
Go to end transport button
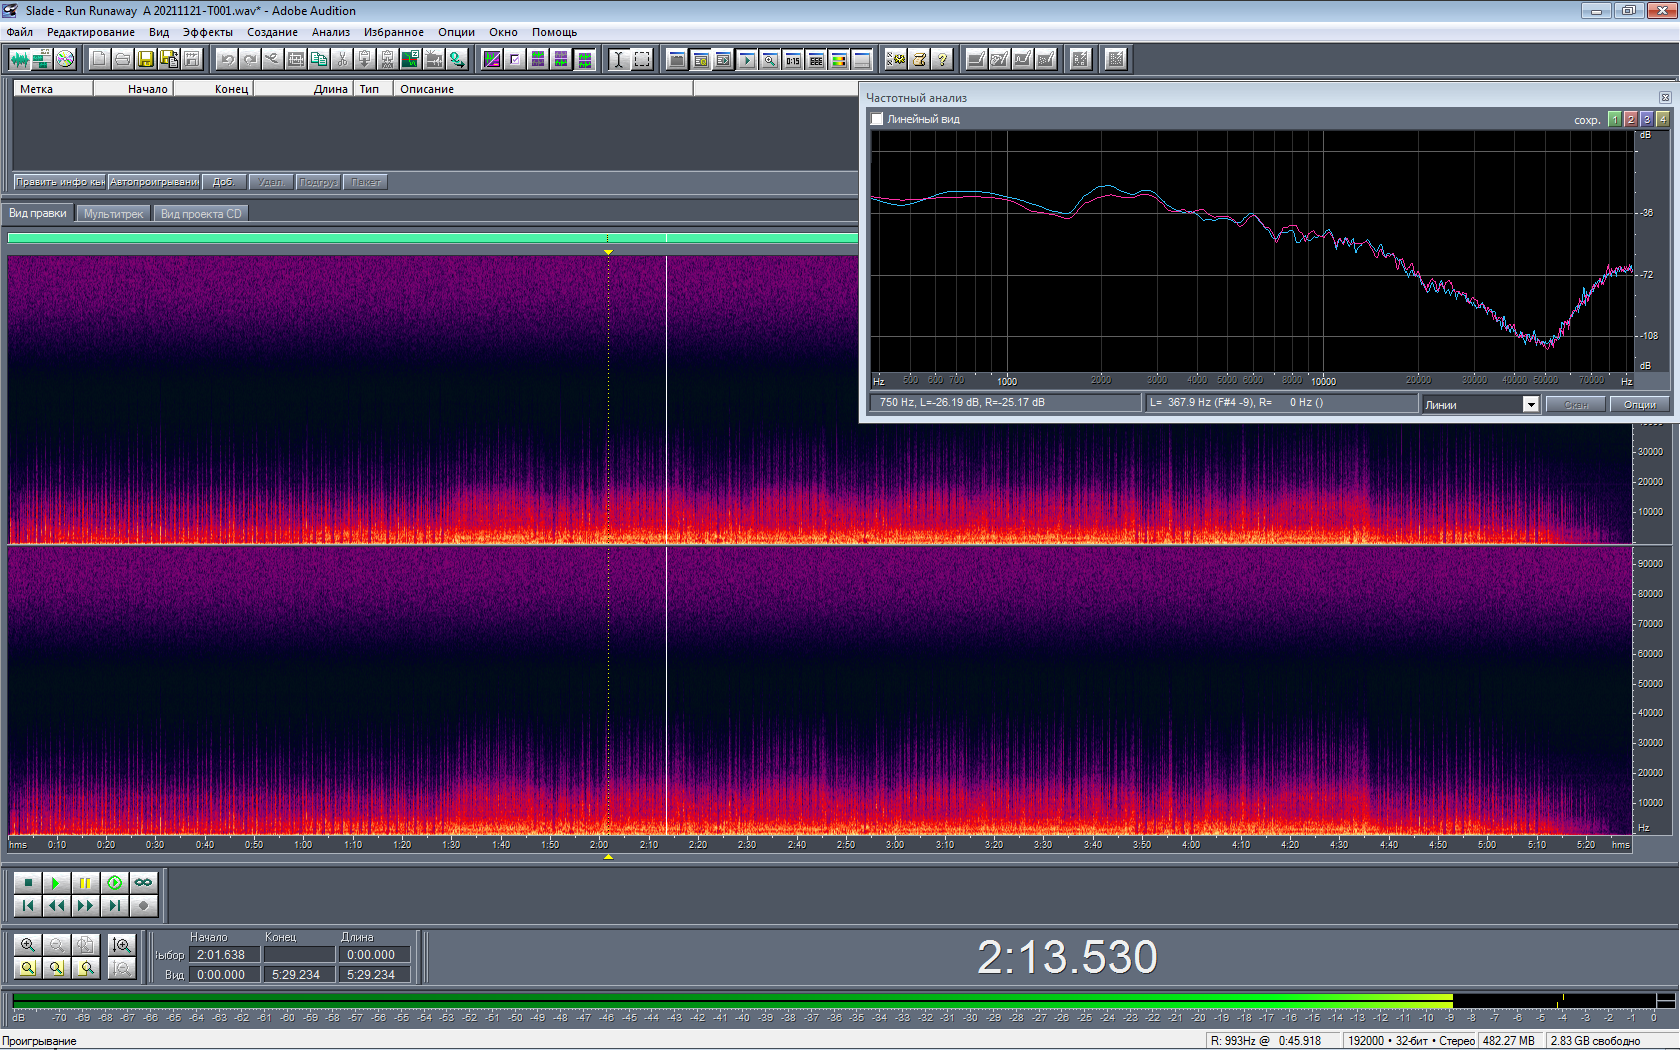[x=115, y=905]
